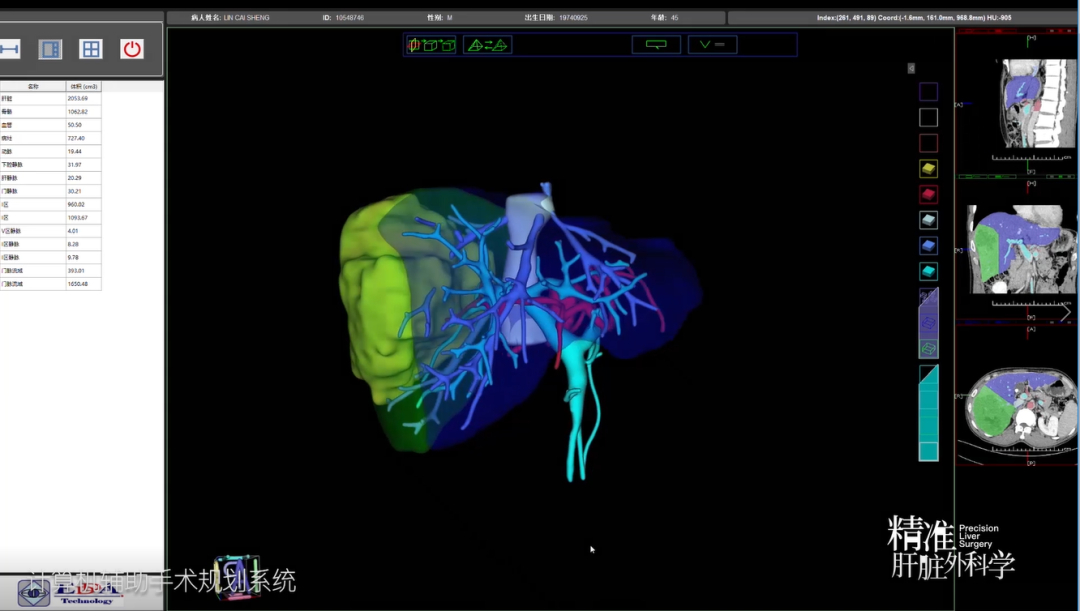The height and width of the screenshot is (611, 1080).
Task: Toggle the red structure visibility box
Action: [928, 195]
